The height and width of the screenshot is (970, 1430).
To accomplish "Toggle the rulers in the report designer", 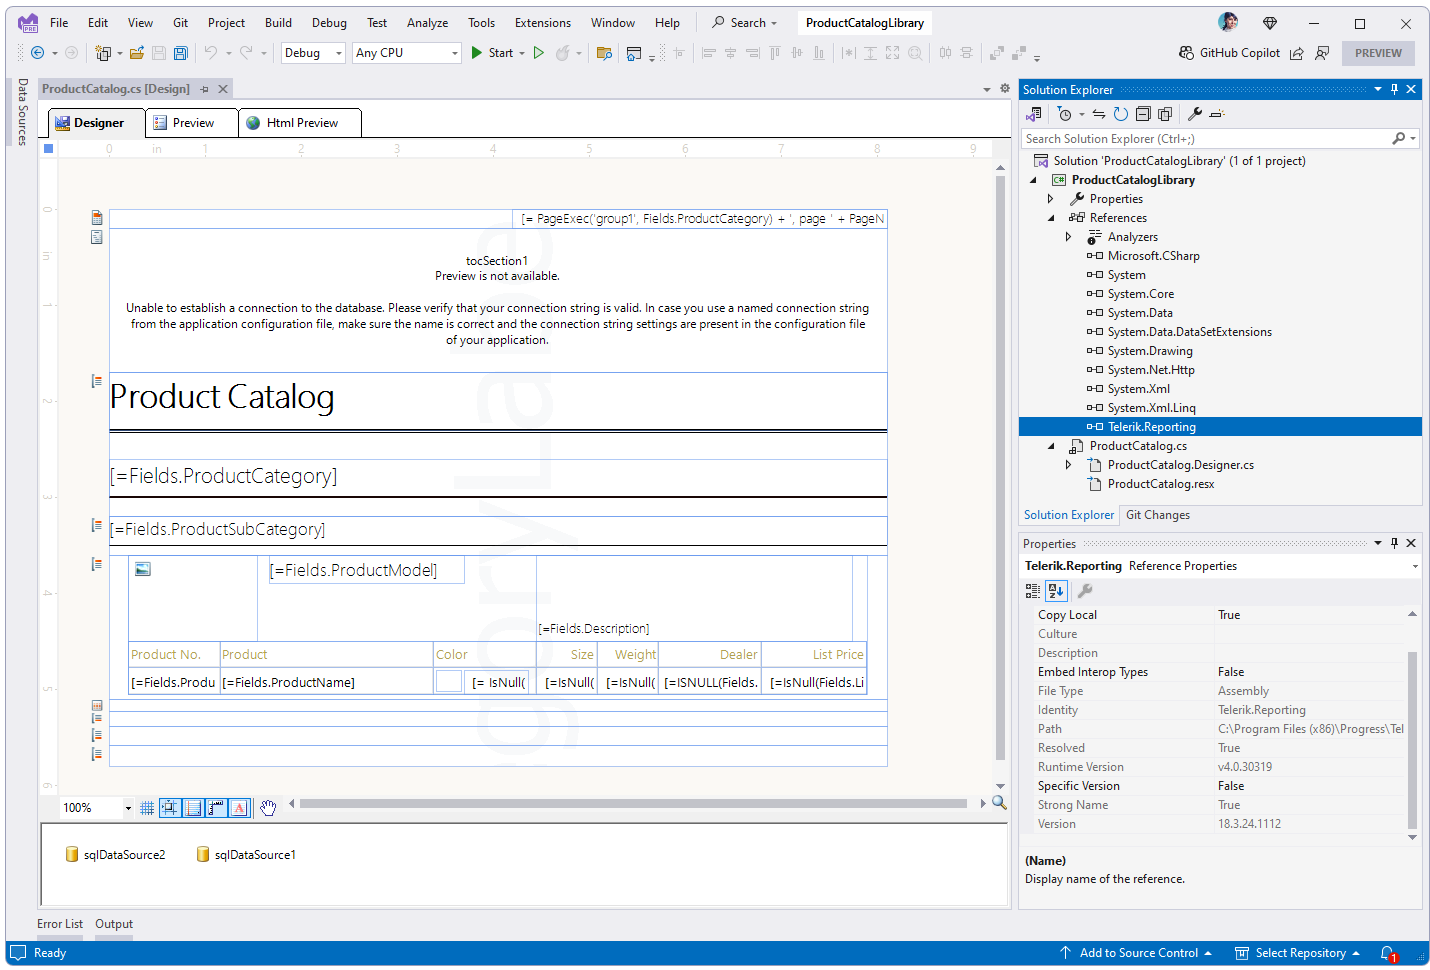I will (x=216, y=808).
